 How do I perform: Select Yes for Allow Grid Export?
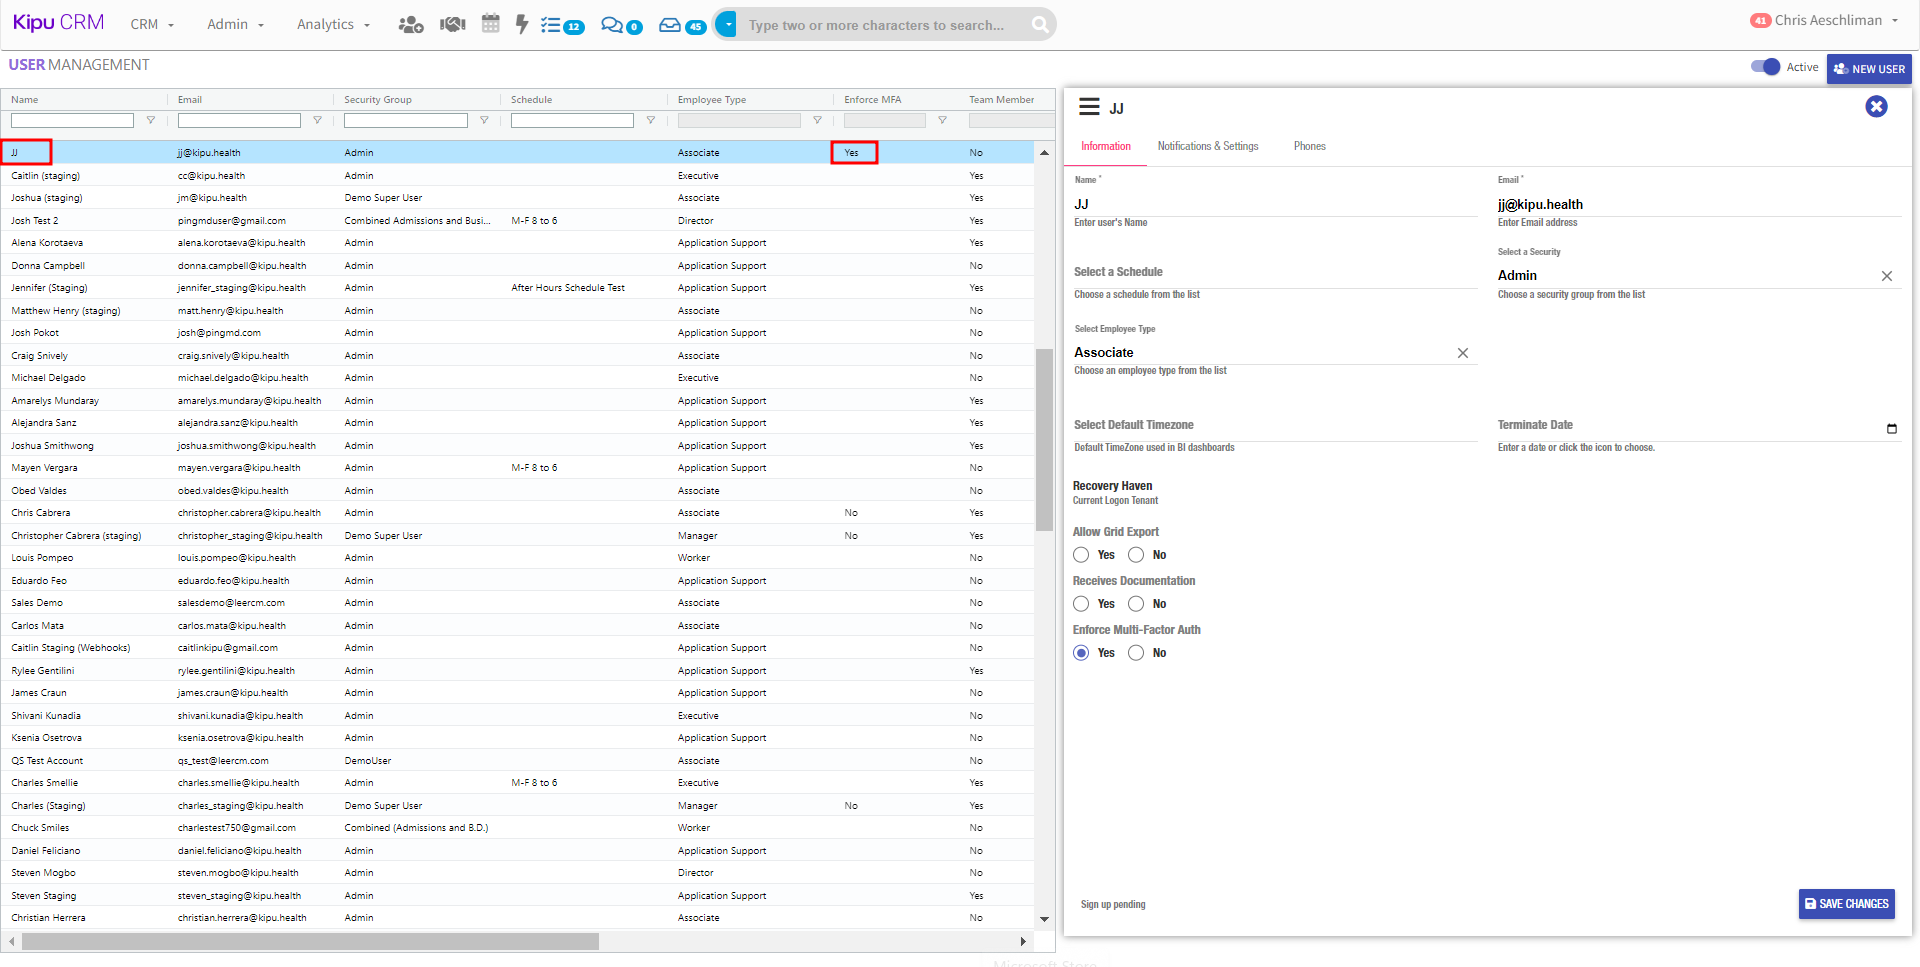pos(1081,555)
